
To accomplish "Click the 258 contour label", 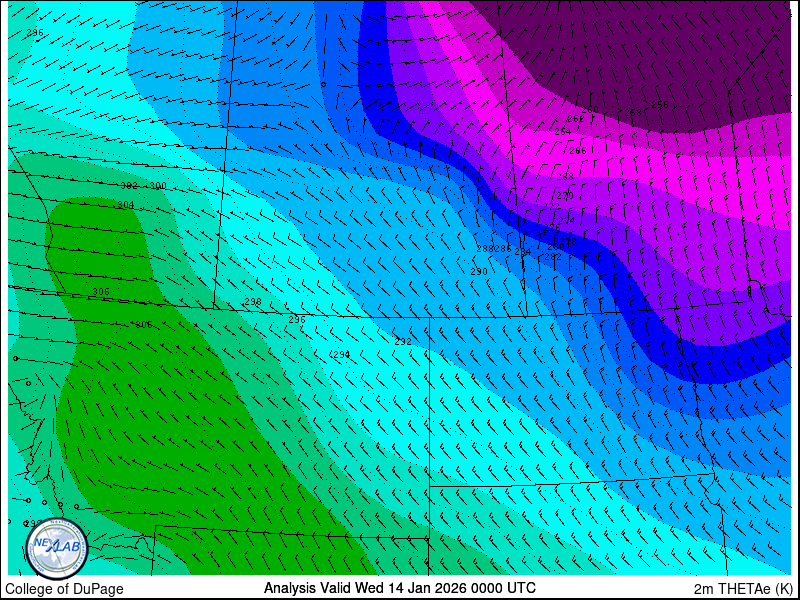I will tap(633, 112).
